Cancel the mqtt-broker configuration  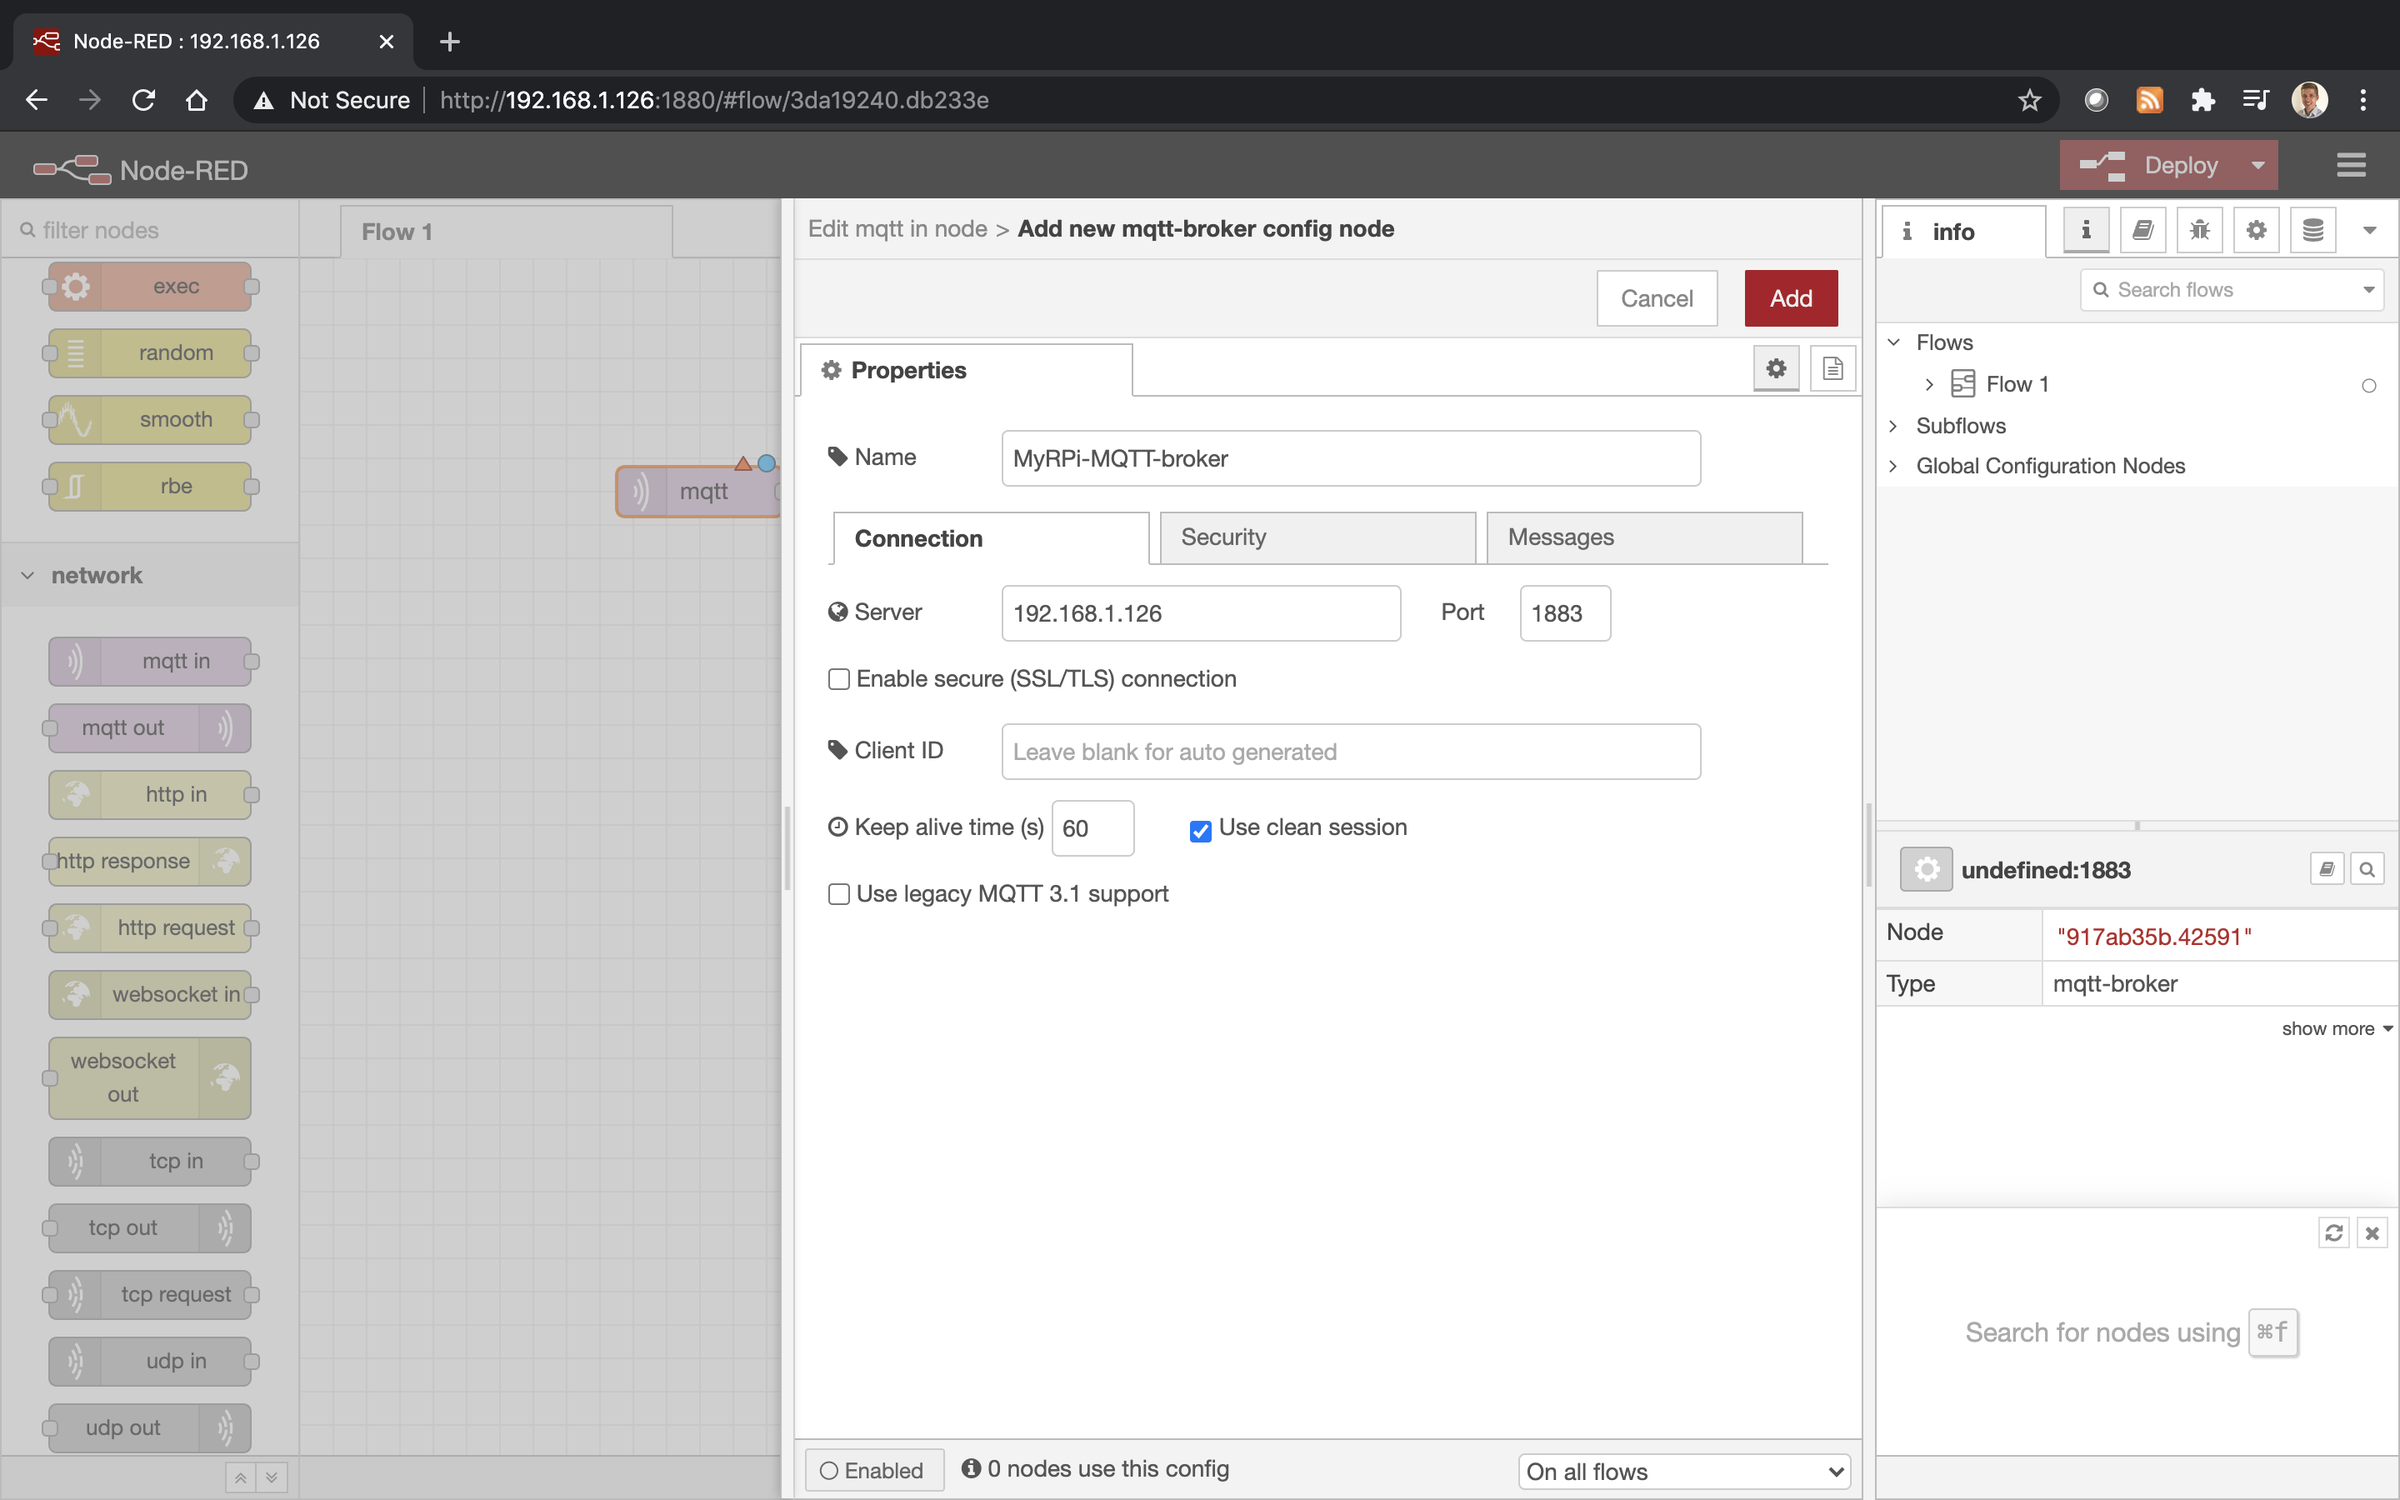coord(1656,298)
